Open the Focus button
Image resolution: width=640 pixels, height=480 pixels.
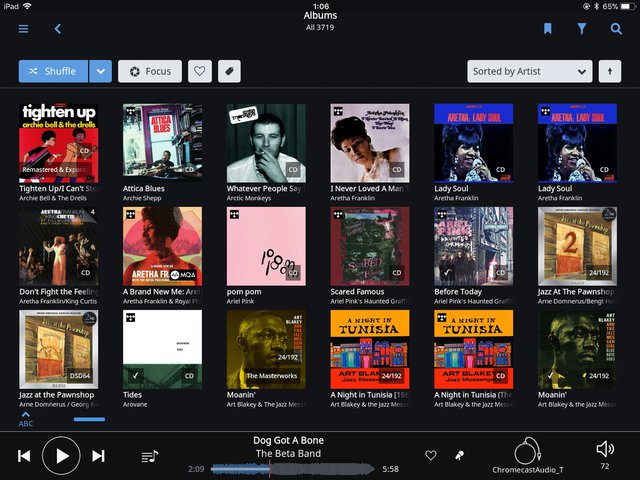pyautogui.click(x=150, y=71)
